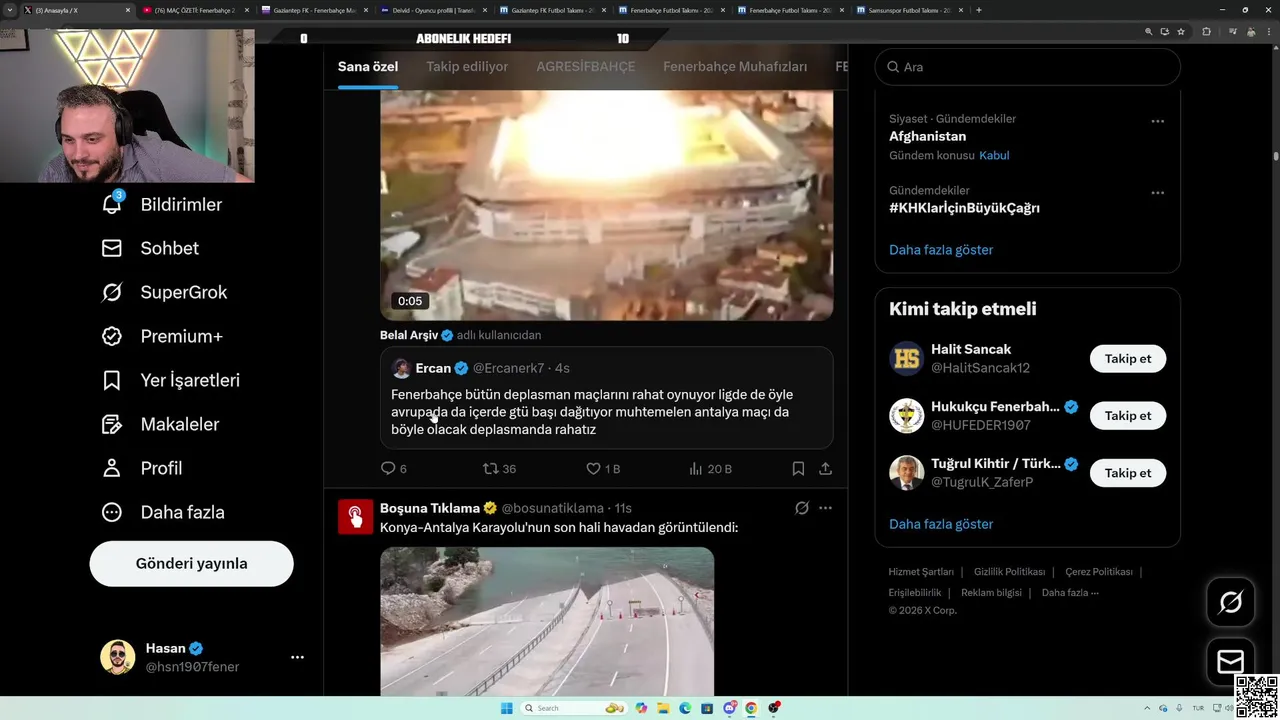Viewport: 1280px width, 720px height.
Task: Open Gizlilik Politikası footer link
Action: coord(1009,572)
